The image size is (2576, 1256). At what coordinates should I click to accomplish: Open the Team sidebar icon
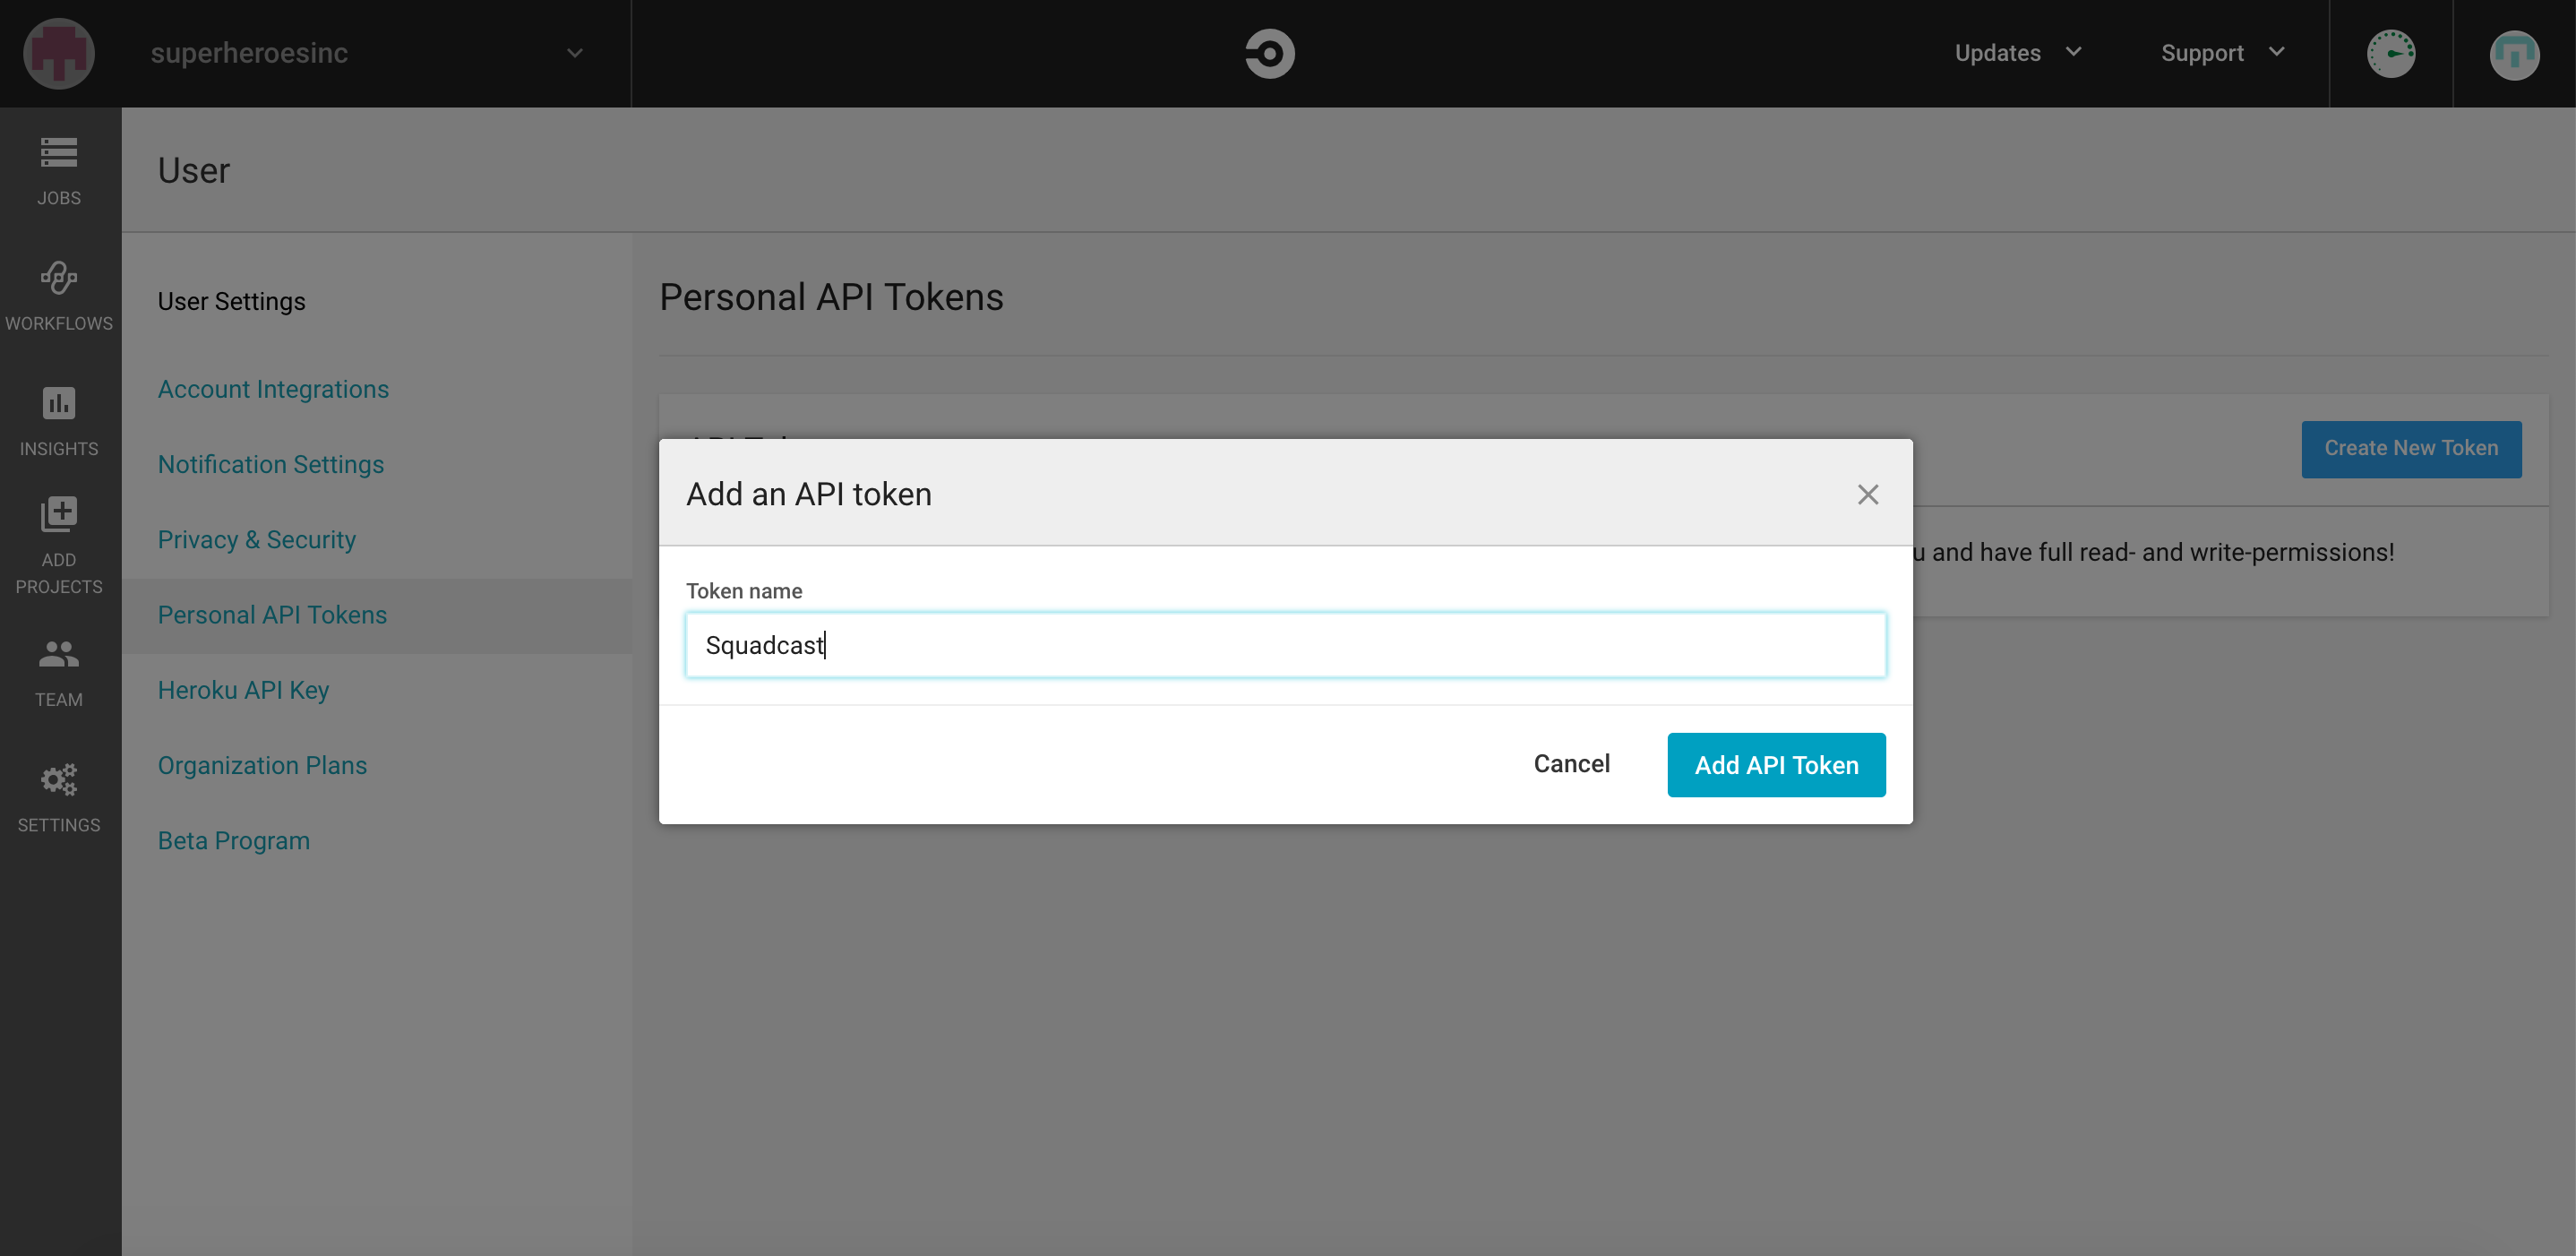point(59,672)
